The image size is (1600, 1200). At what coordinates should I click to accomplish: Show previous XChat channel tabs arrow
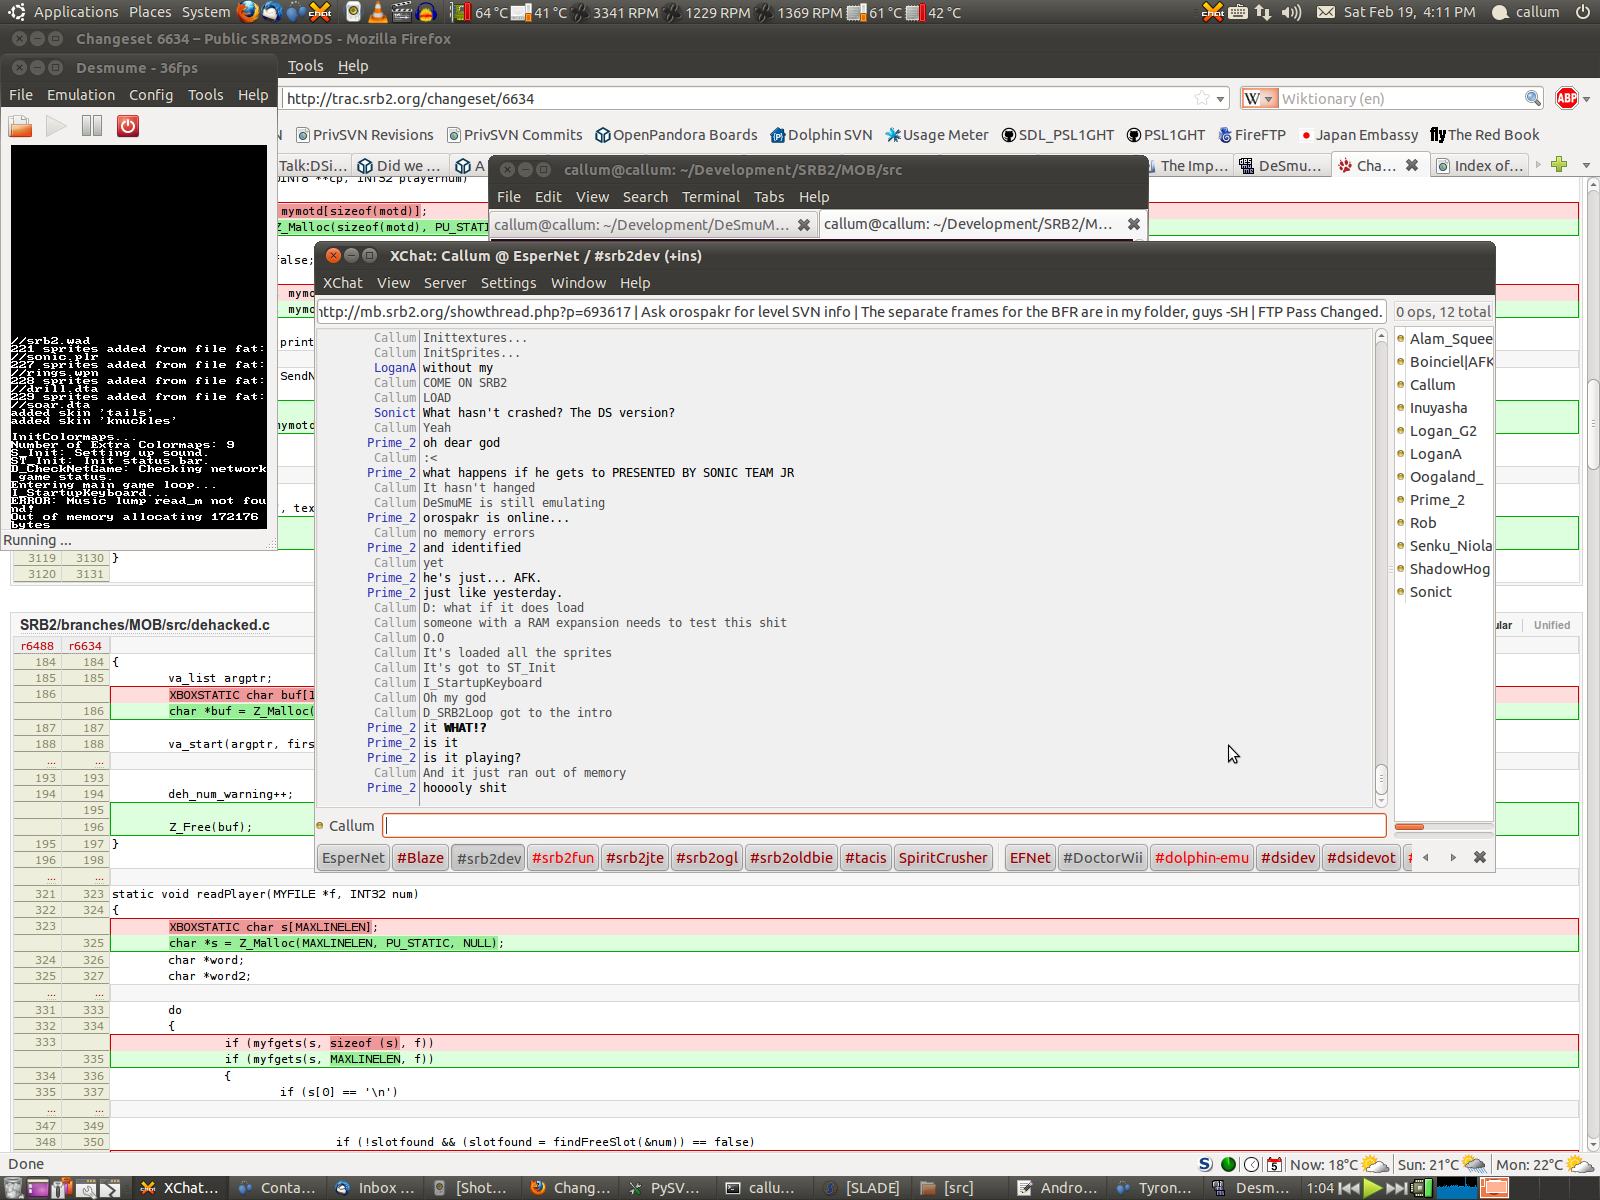1426,857
